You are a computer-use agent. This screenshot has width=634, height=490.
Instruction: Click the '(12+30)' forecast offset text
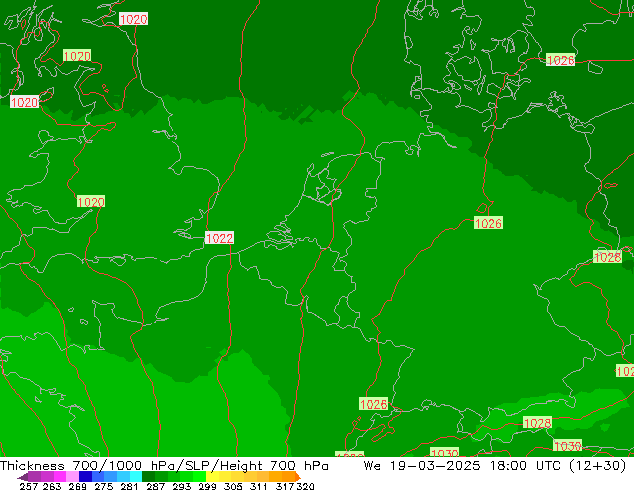tap(598, 466)
